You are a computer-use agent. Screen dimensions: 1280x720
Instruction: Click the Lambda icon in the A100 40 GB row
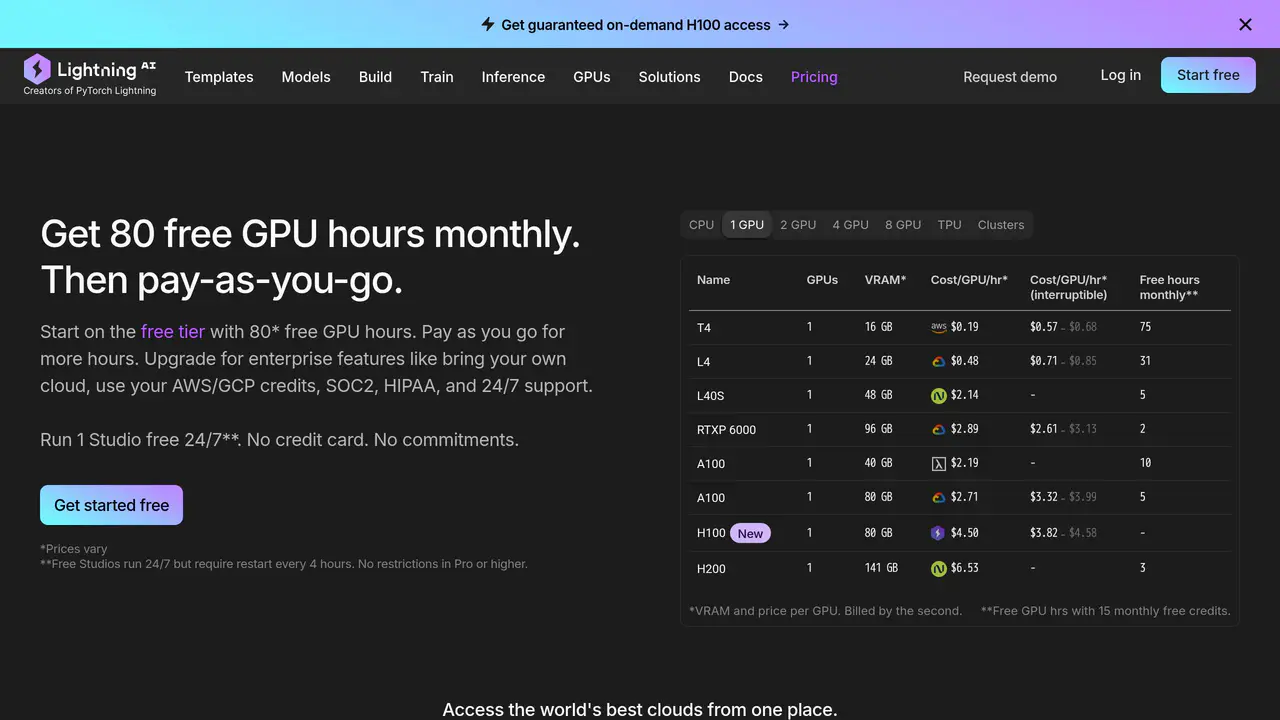tap(938, 463)
